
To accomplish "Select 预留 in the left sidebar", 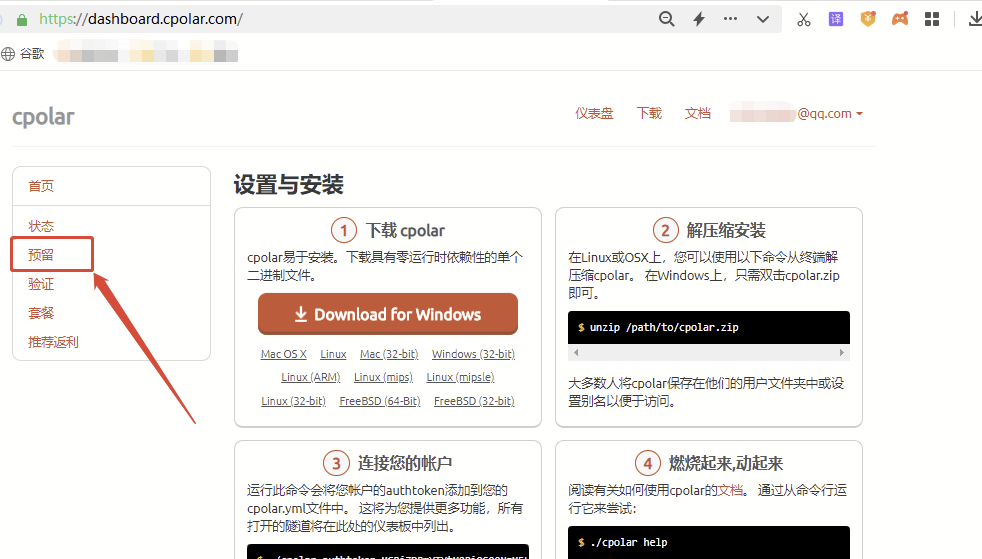I will [41, 255].
